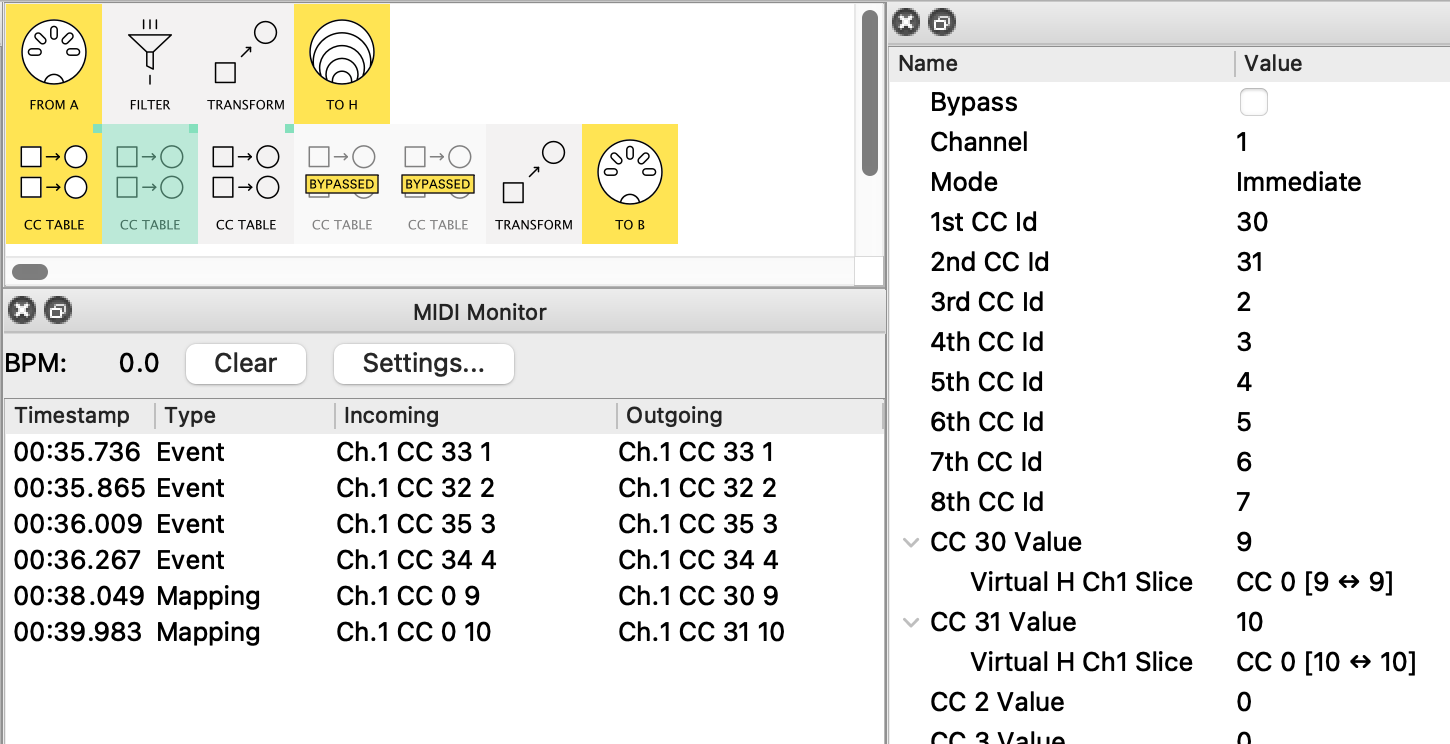Open MIDI Monitor Settings

pos(423,363)
